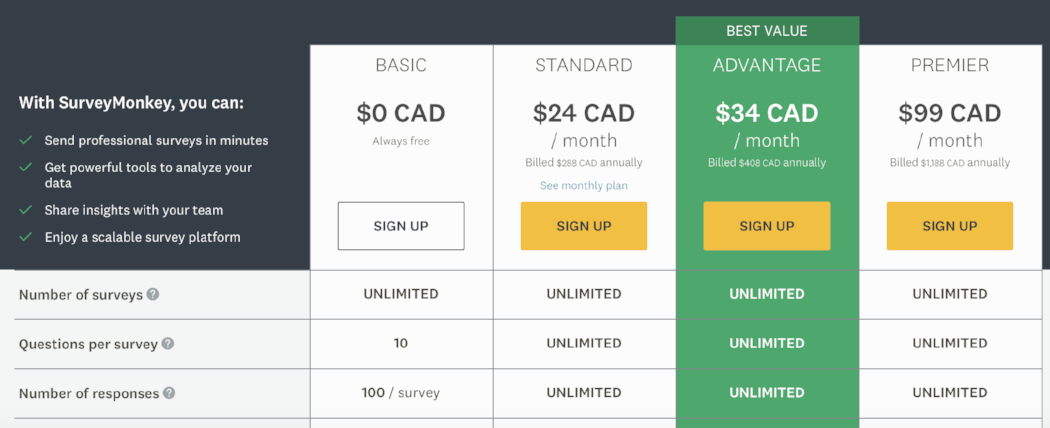Click checkmark next to Share insights with your team
1050x428 pixels.
click(x=25, y=210)
